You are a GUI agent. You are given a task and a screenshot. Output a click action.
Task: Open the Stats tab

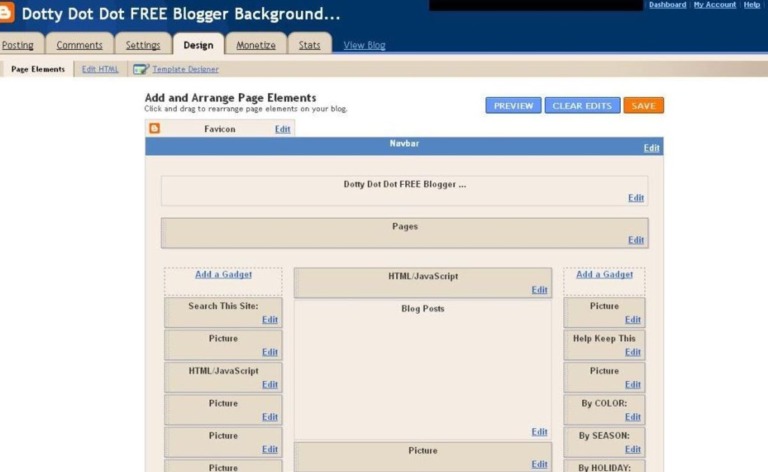click(x=310, y=45)
